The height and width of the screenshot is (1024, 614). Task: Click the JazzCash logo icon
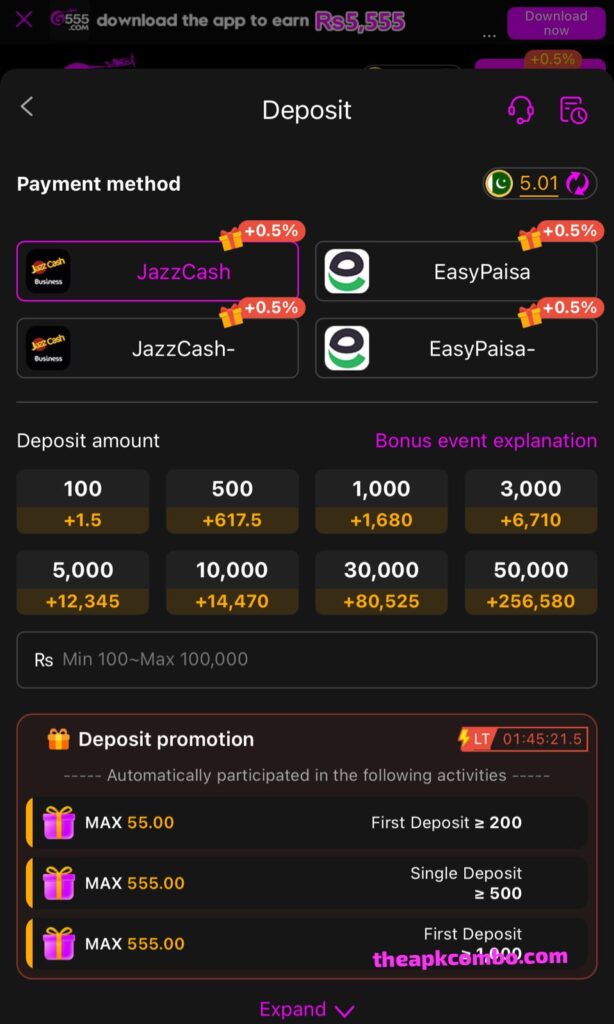click(47, 271)
